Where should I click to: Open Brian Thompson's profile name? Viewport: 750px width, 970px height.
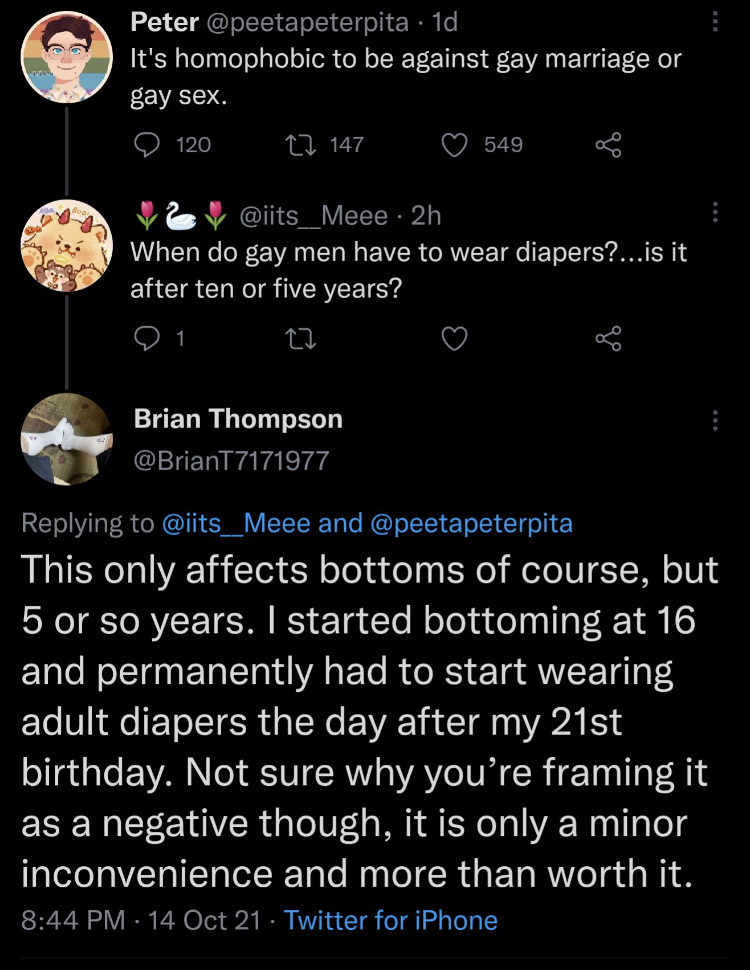pos(238,419)
